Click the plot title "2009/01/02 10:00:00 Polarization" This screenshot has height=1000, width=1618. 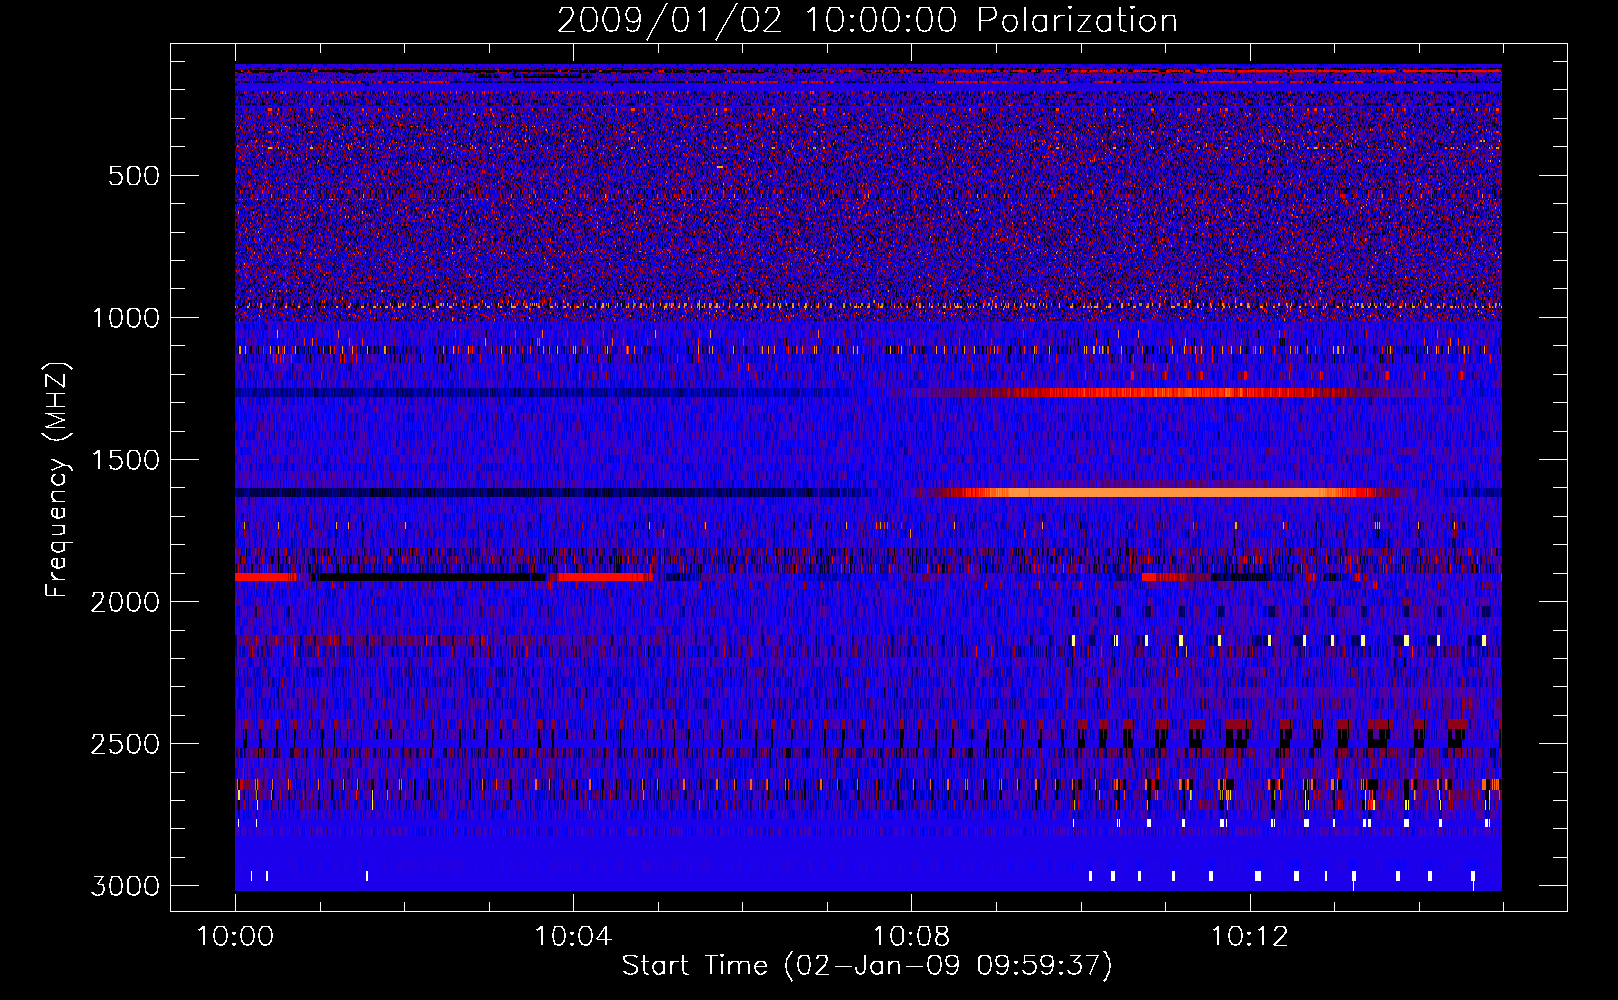867,20
